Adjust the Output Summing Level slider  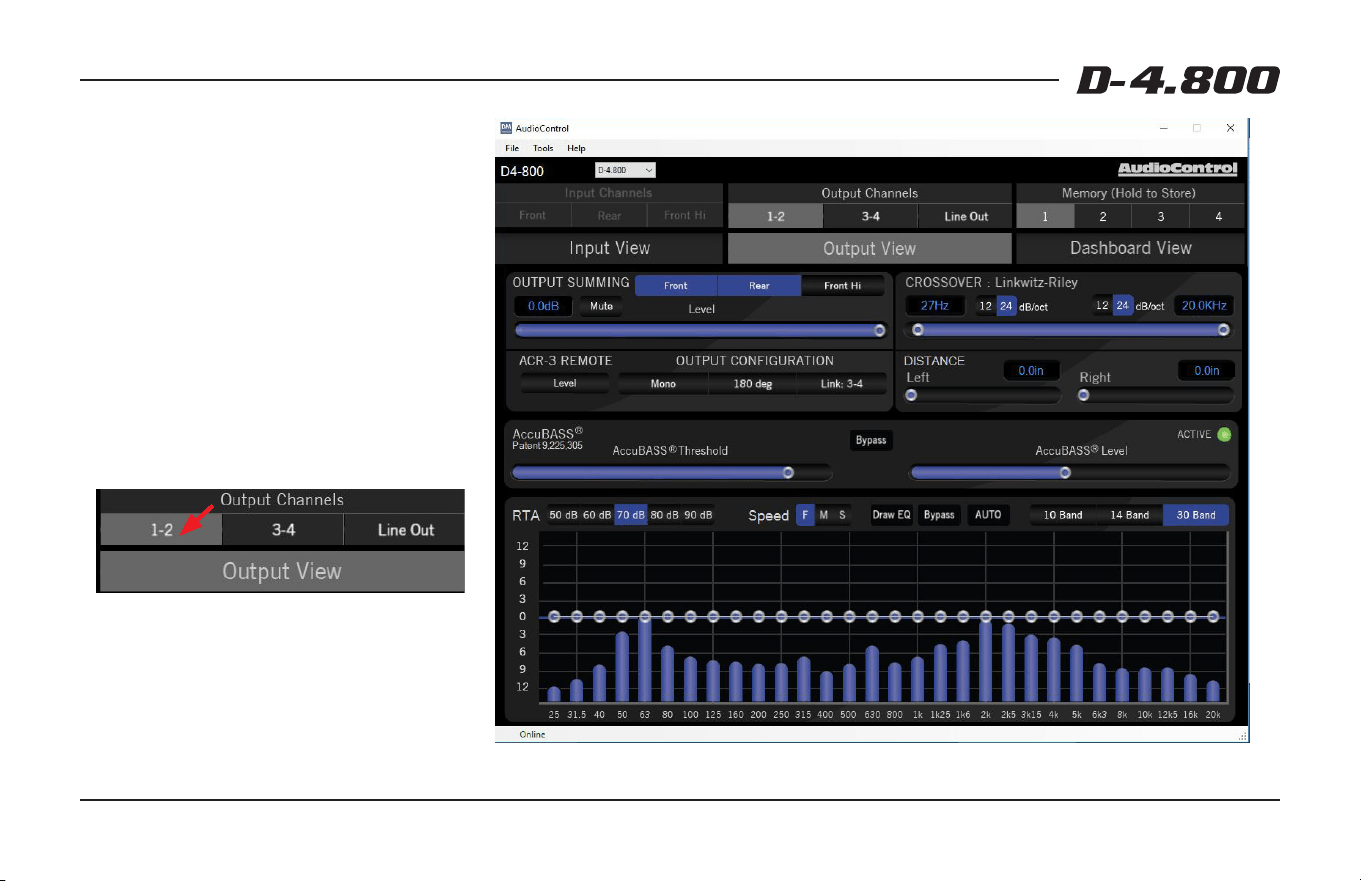(699, 331)
